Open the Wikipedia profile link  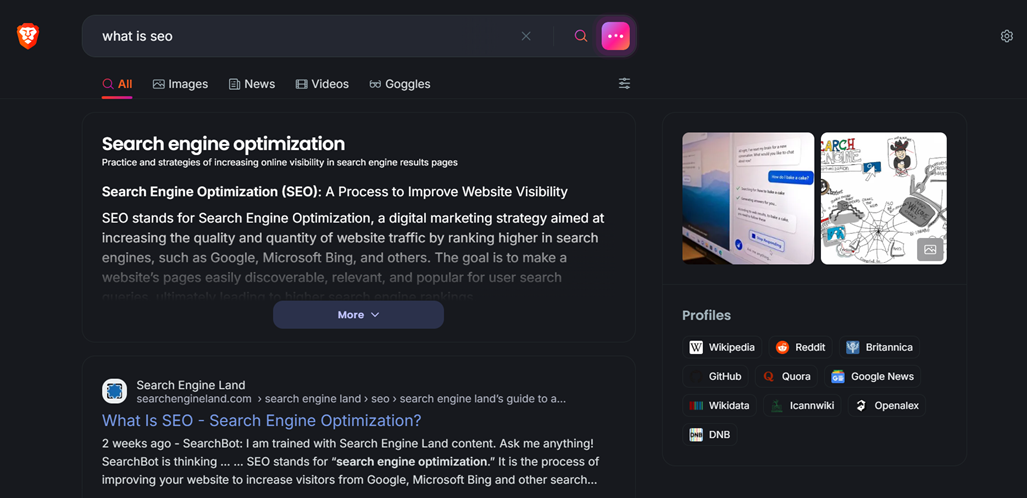[722, 347]
